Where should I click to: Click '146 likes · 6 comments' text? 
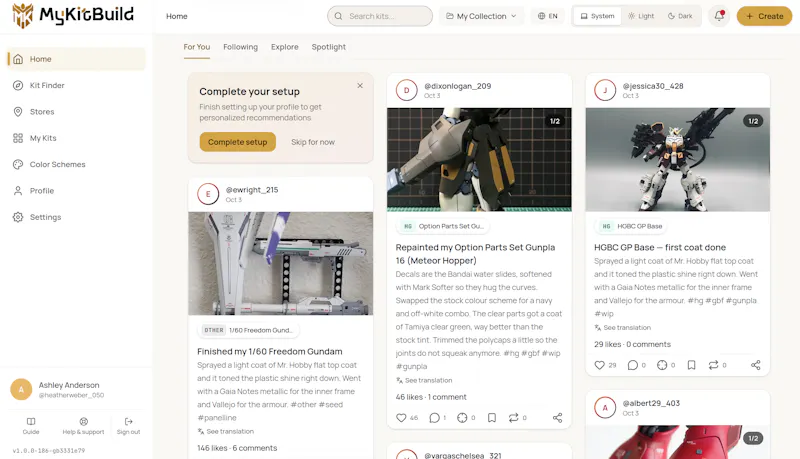point(237,448)
